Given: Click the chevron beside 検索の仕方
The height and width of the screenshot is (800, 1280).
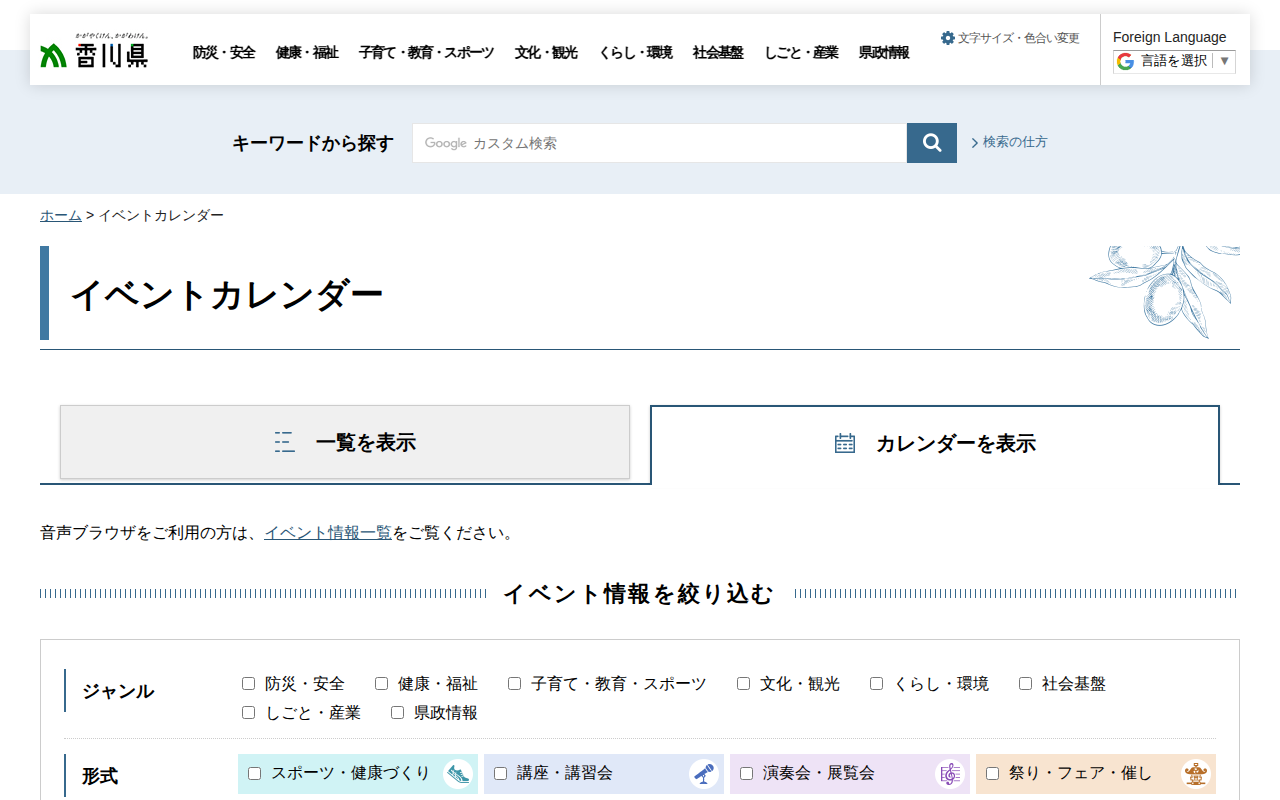Looking at the screenshot, I should pos(975,143).
